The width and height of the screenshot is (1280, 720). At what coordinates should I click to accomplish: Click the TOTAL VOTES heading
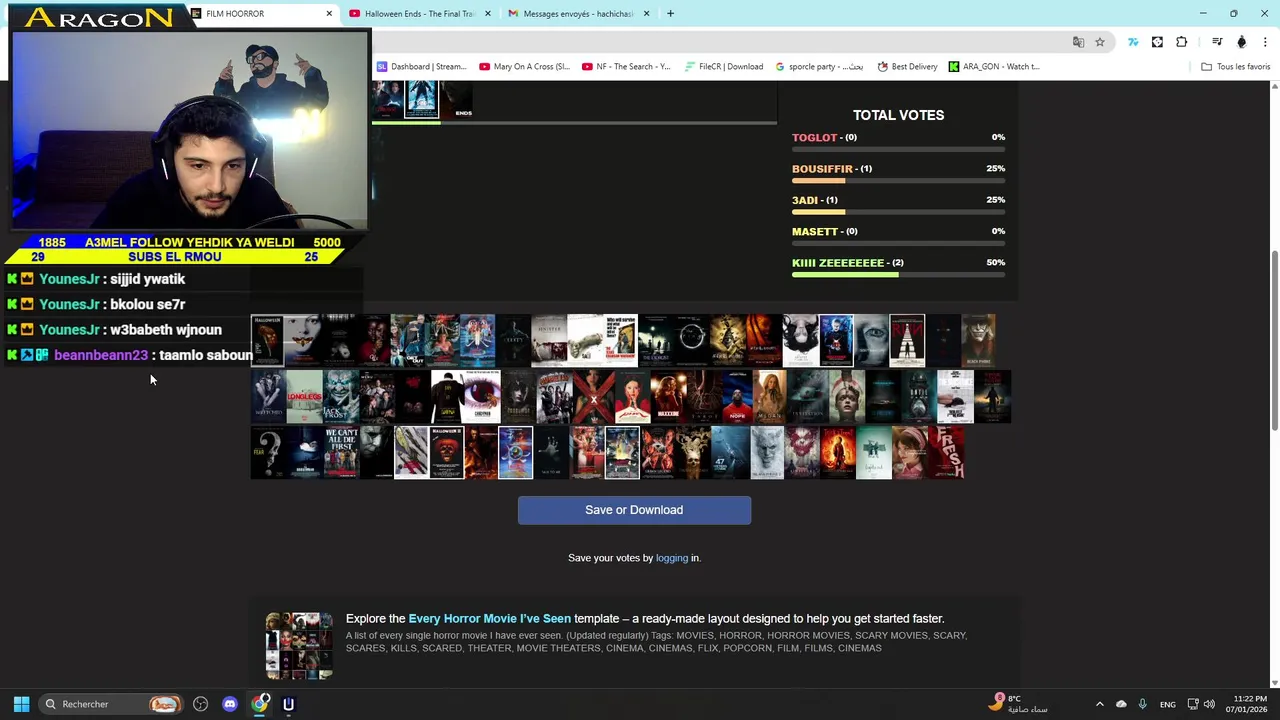point(898,115)
